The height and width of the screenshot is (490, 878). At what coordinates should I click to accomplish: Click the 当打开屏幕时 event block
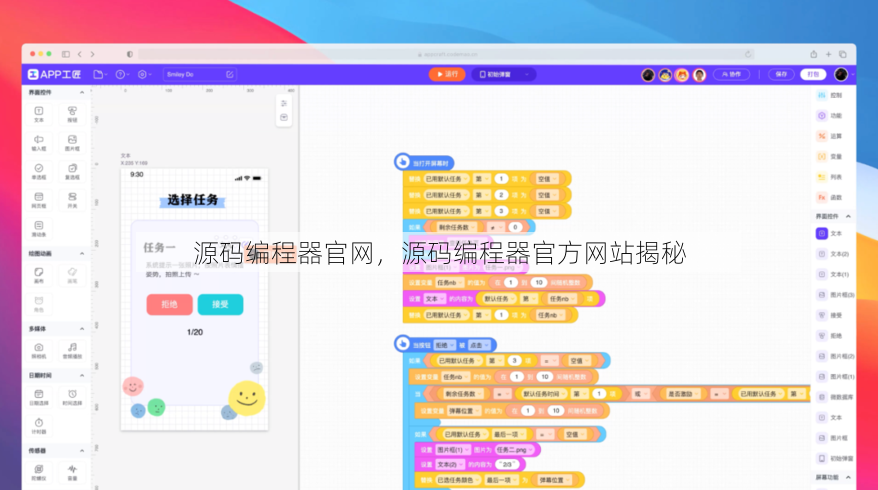coord(424,163)
